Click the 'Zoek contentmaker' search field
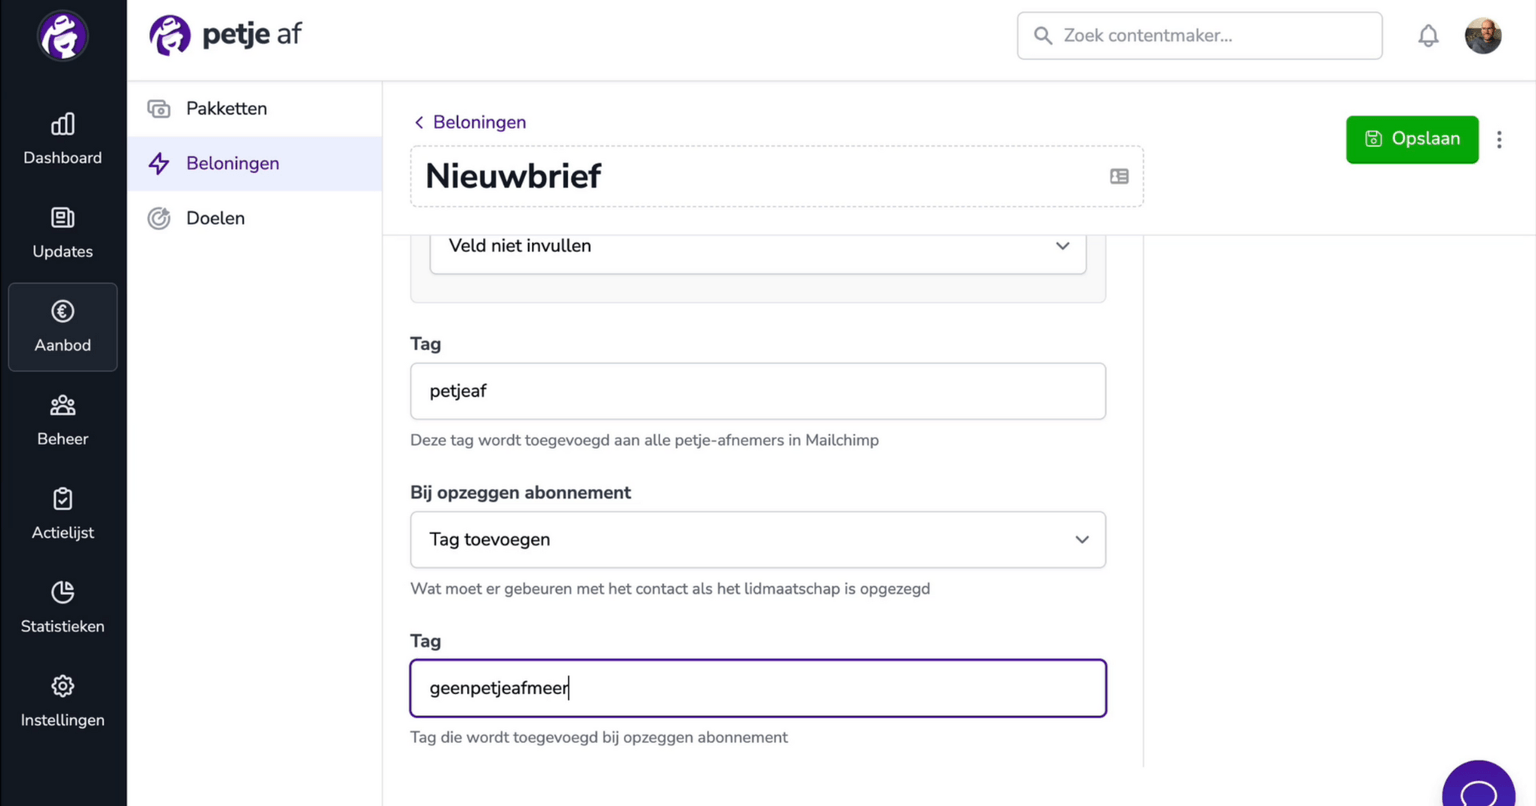Viewport: 1536px width, 806px height. [x=1200, y=36]
